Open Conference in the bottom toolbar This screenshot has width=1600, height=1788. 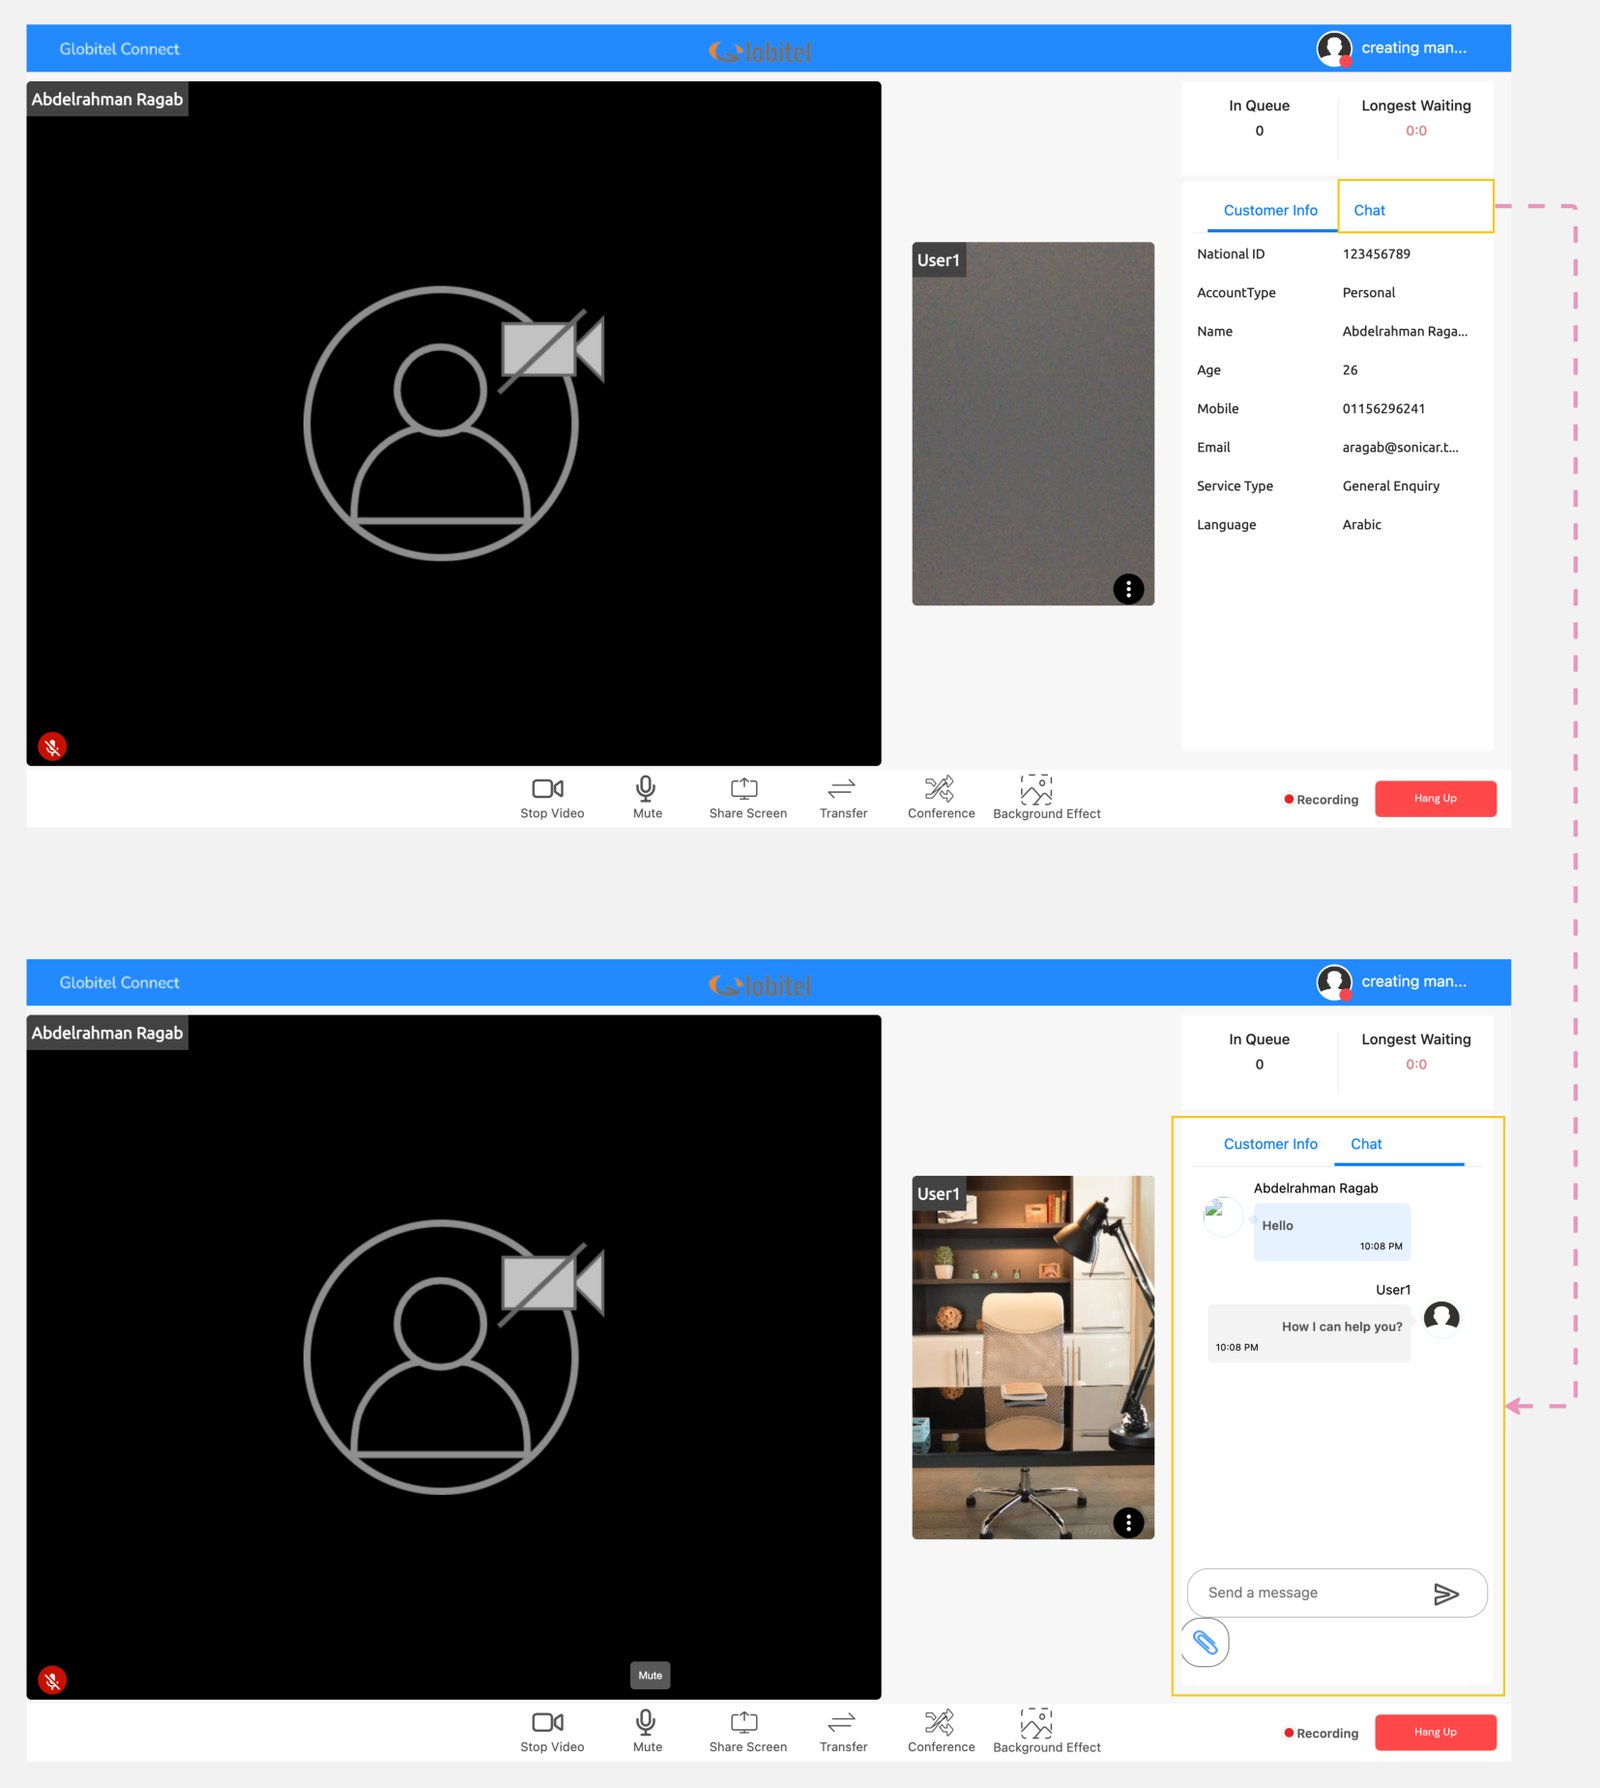939,1723
